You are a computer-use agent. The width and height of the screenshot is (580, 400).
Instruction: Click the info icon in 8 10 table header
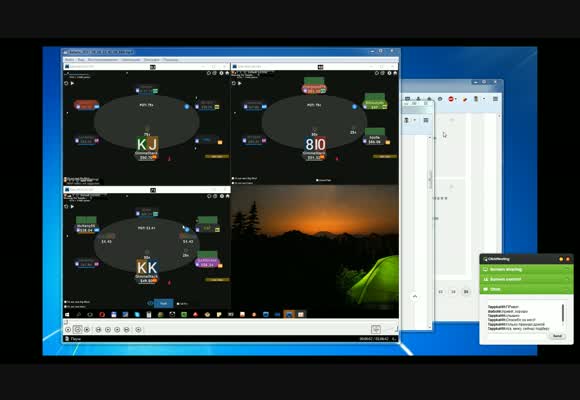[x=389, y=73]
